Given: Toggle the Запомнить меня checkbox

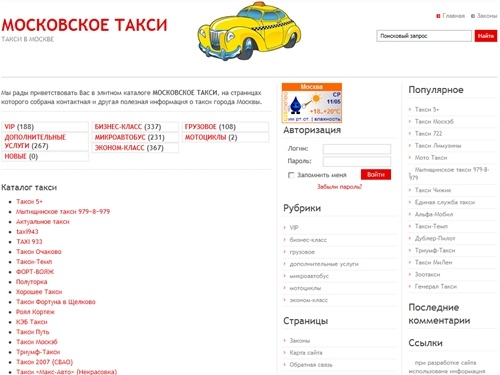Looking at the screenshot, I should (x=291, y=175).
